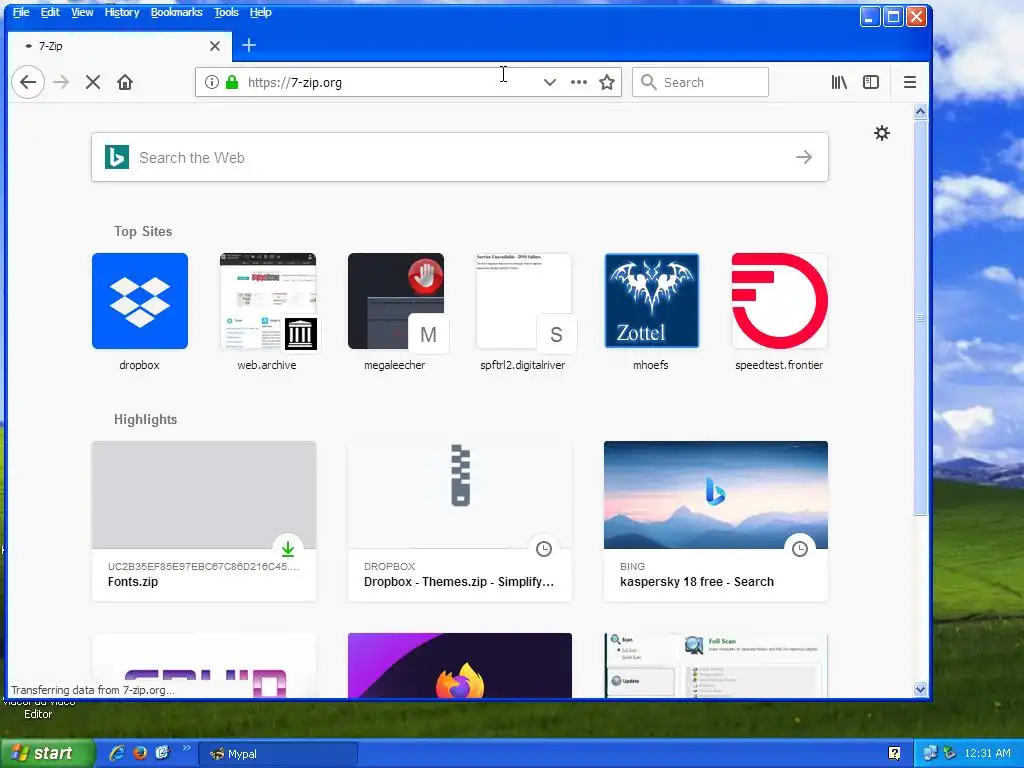Image resolution: width=1024 pixels, height=768 pixels.
Task: Click the green padlock security icon
Action: click(x=232, y=82)
